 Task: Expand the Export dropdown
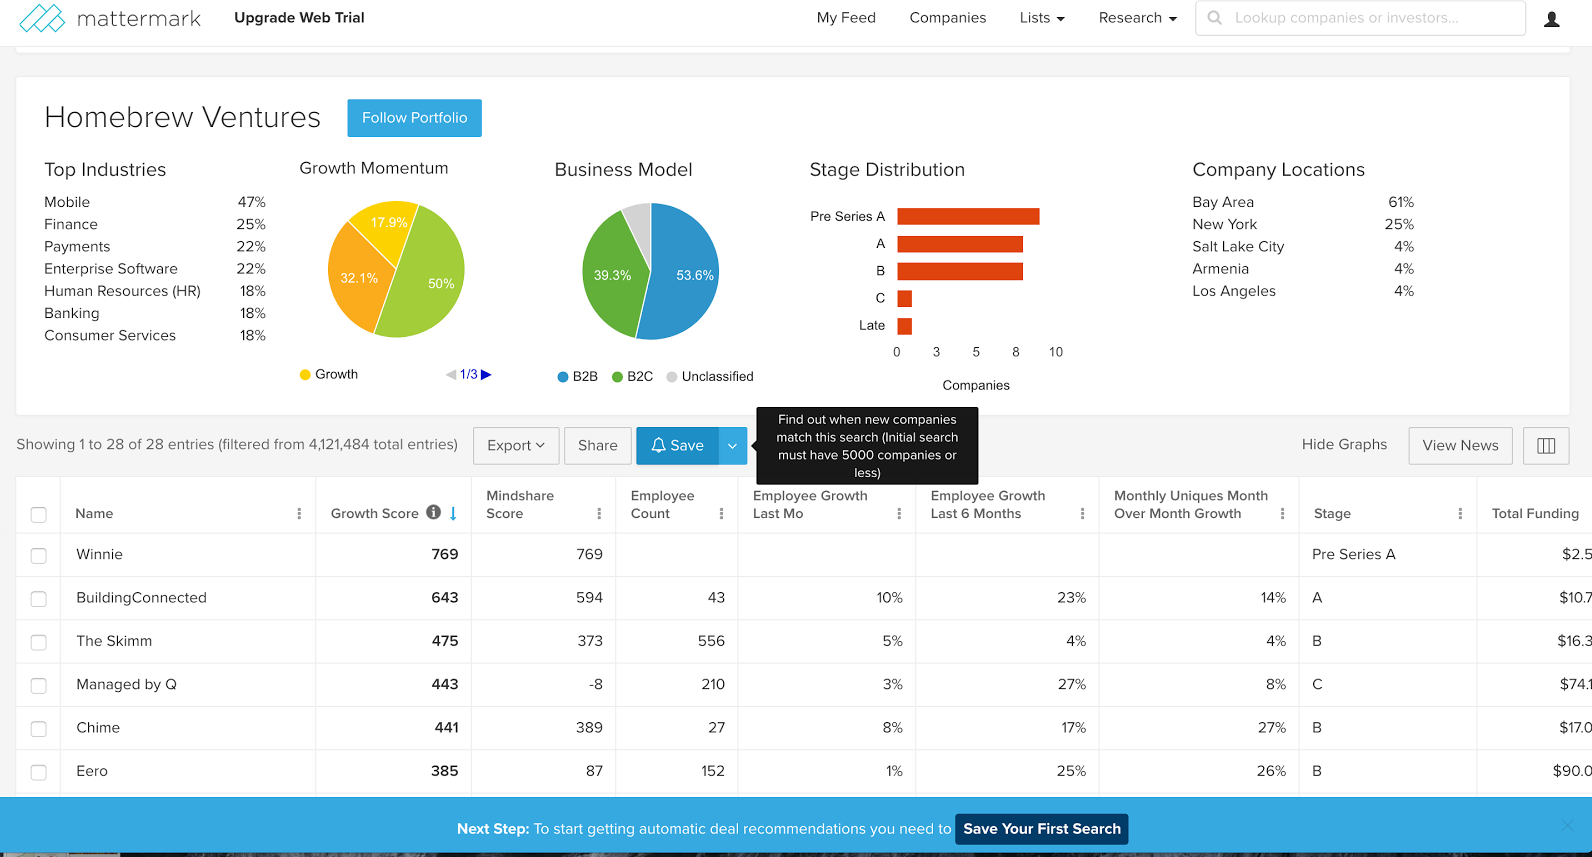[x=516, y=446]
